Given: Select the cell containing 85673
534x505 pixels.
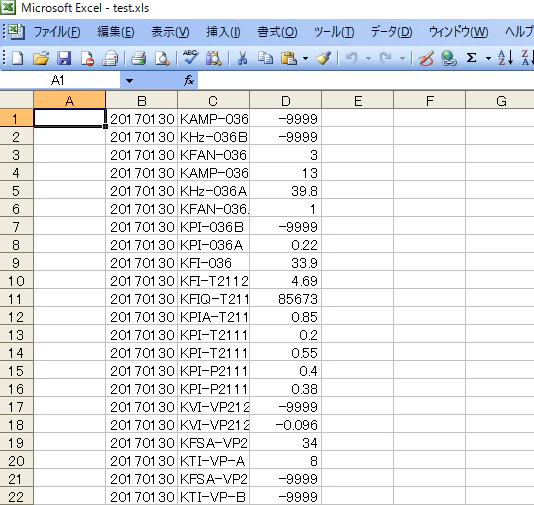Looking at the screenshot, I should [285, 299].
